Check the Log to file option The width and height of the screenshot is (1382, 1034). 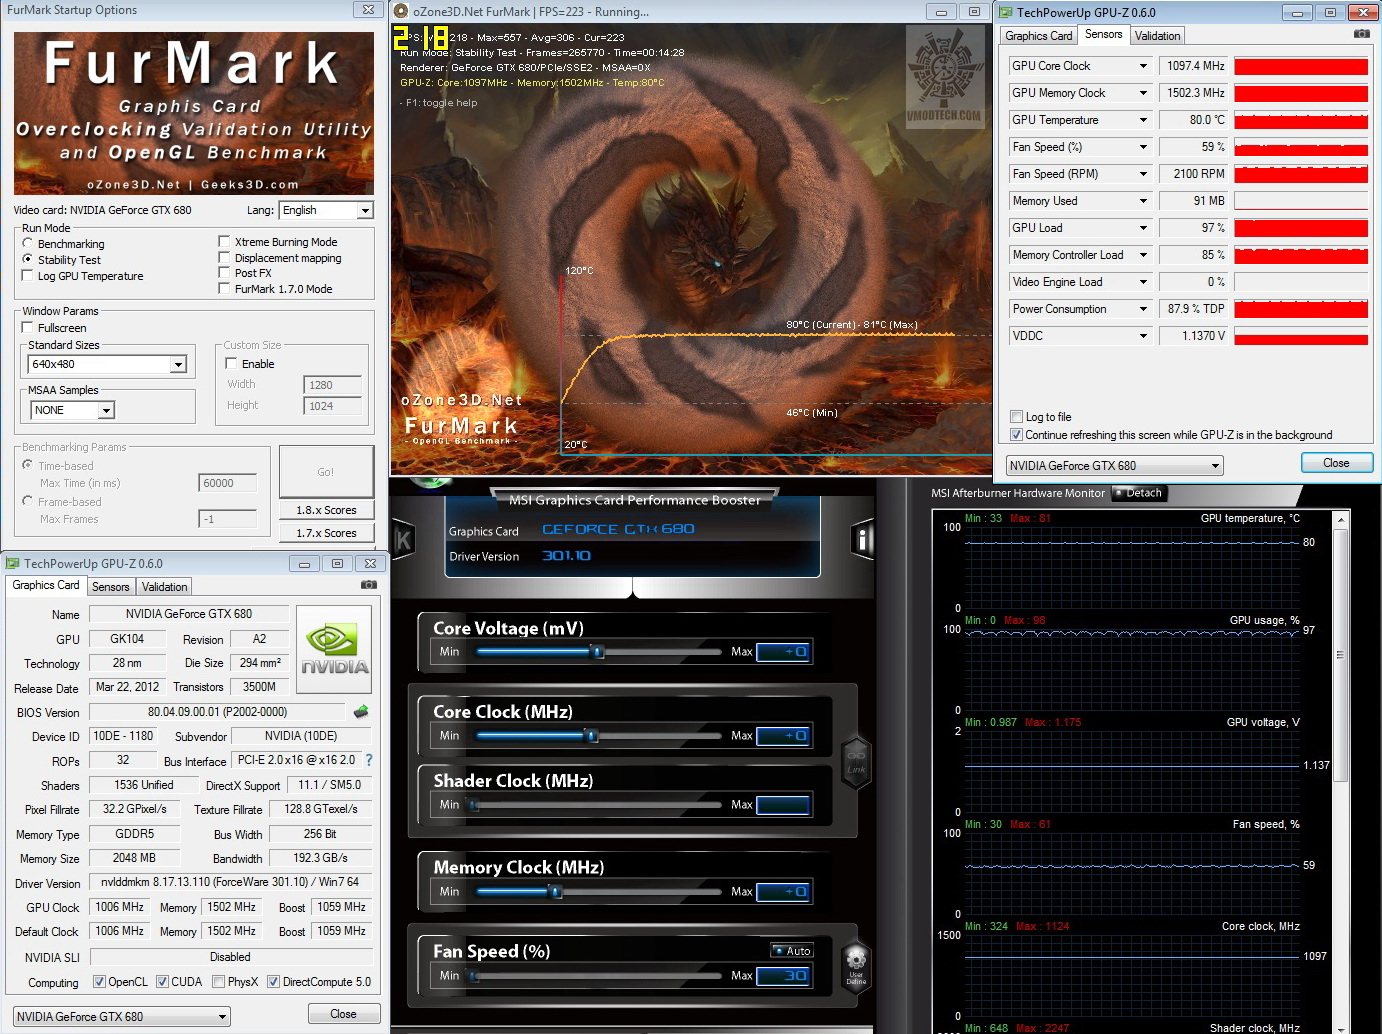[x=1017, y=417]
